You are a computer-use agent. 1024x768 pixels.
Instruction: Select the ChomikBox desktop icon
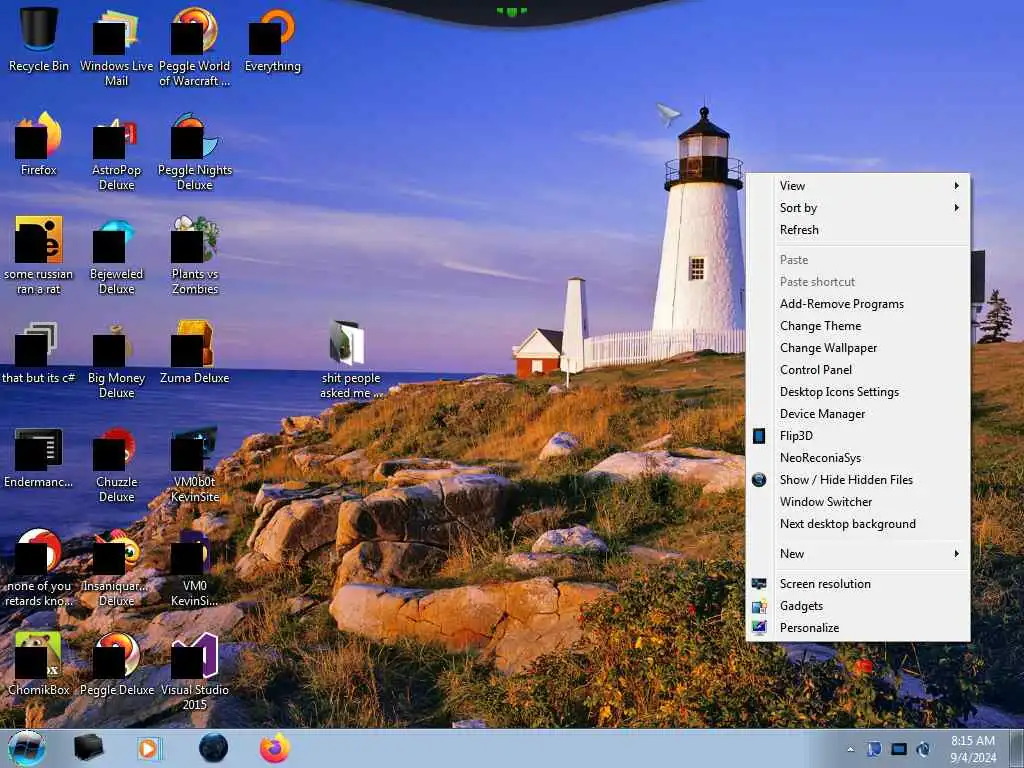(x=39, y=663)
